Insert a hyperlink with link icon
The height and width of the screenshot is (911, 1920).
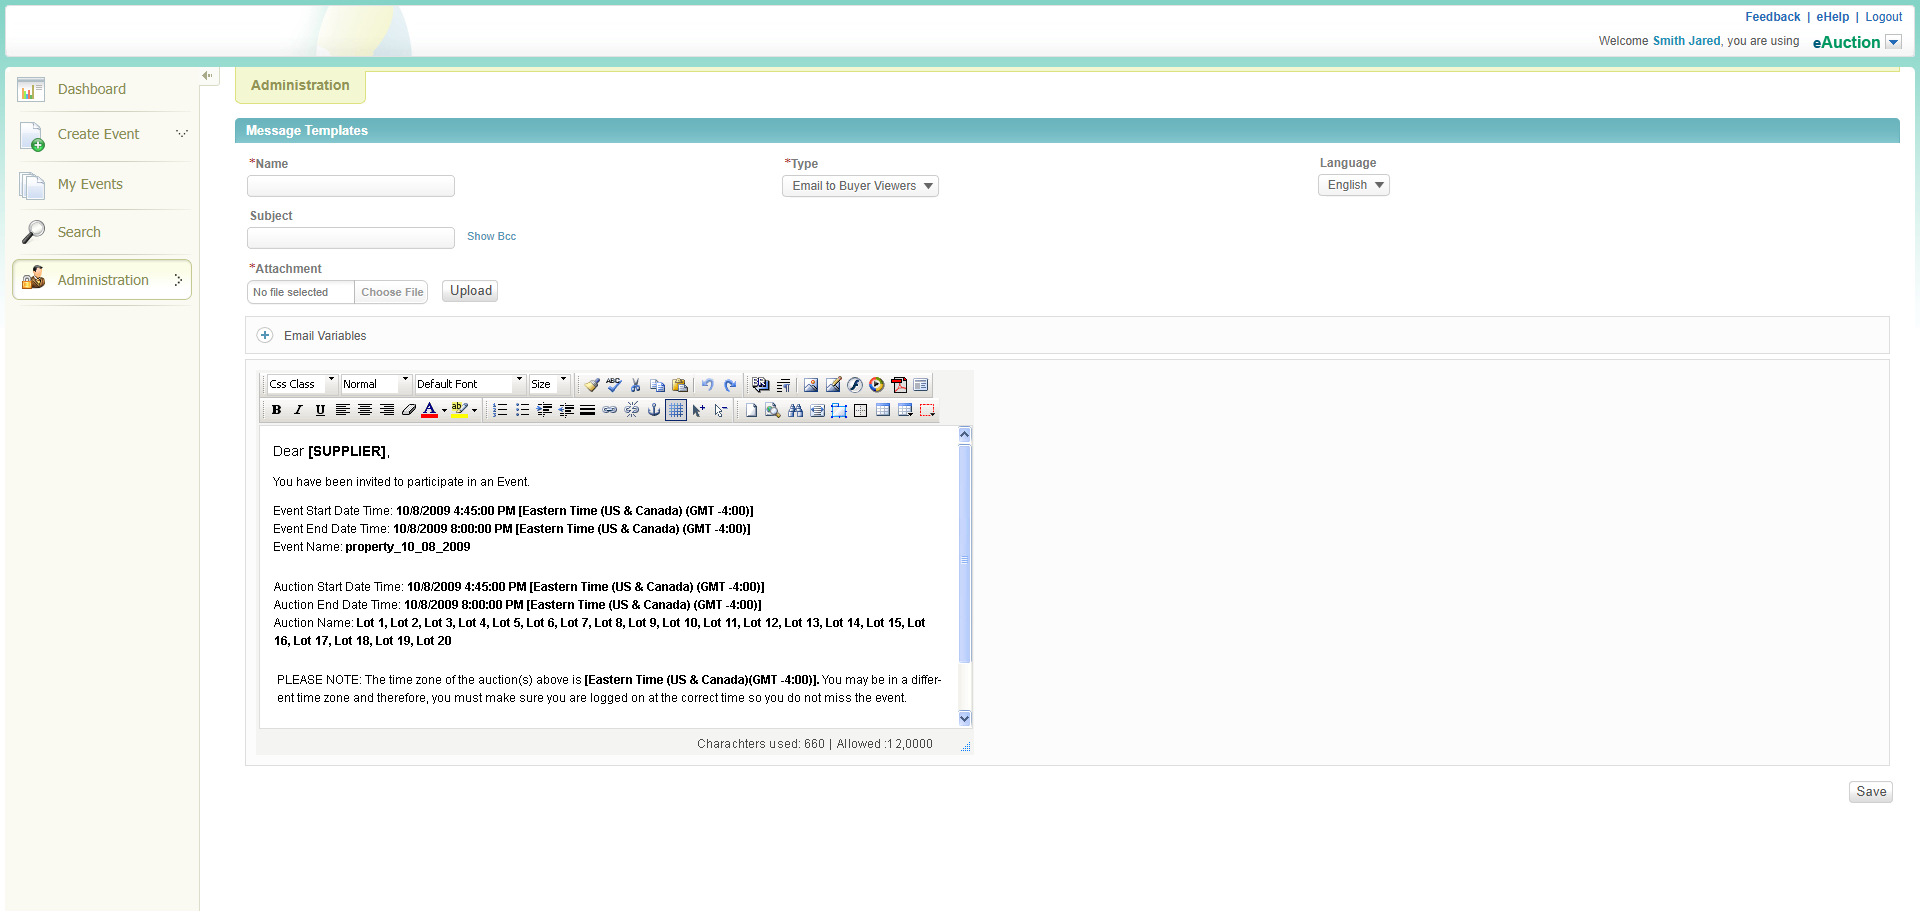(x=610, y=410)
